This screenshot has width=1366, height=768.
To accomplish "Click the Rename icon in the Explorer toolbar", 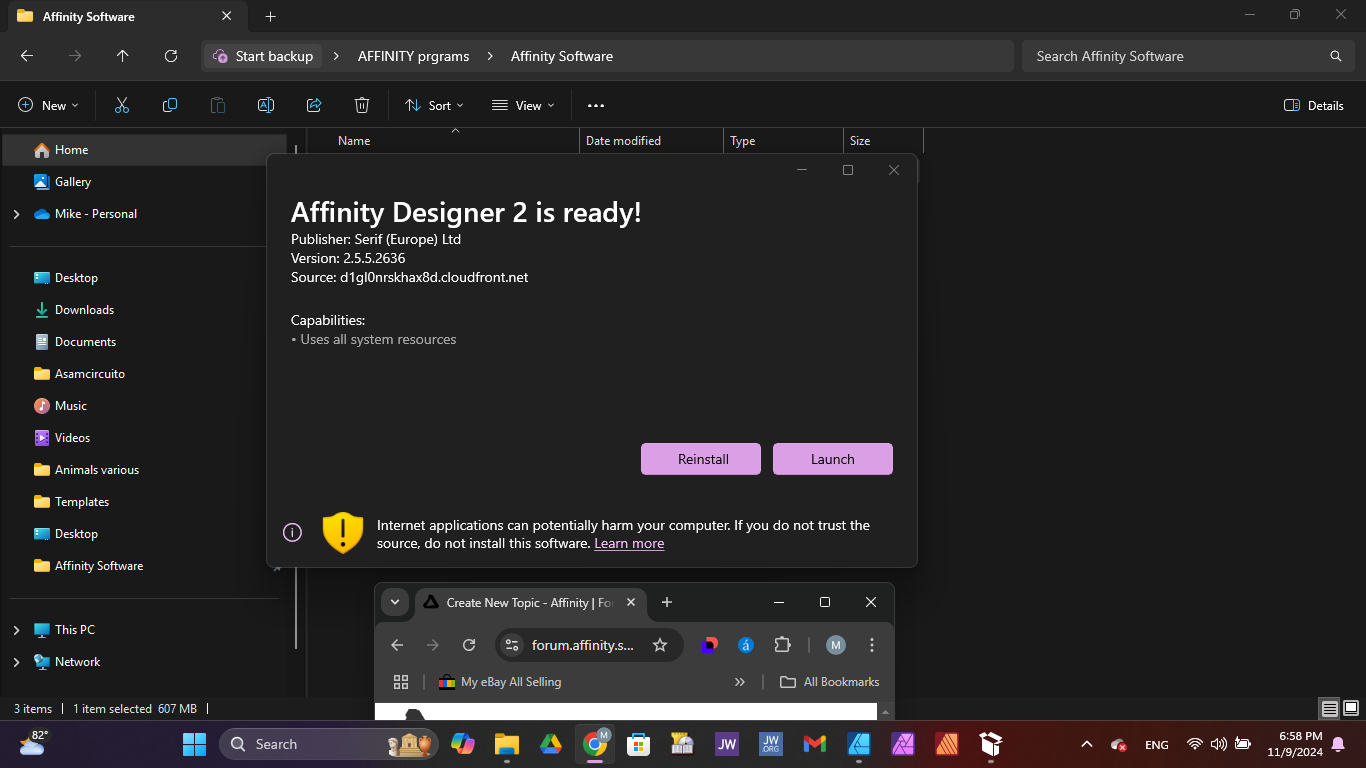I will coord(266,105).
